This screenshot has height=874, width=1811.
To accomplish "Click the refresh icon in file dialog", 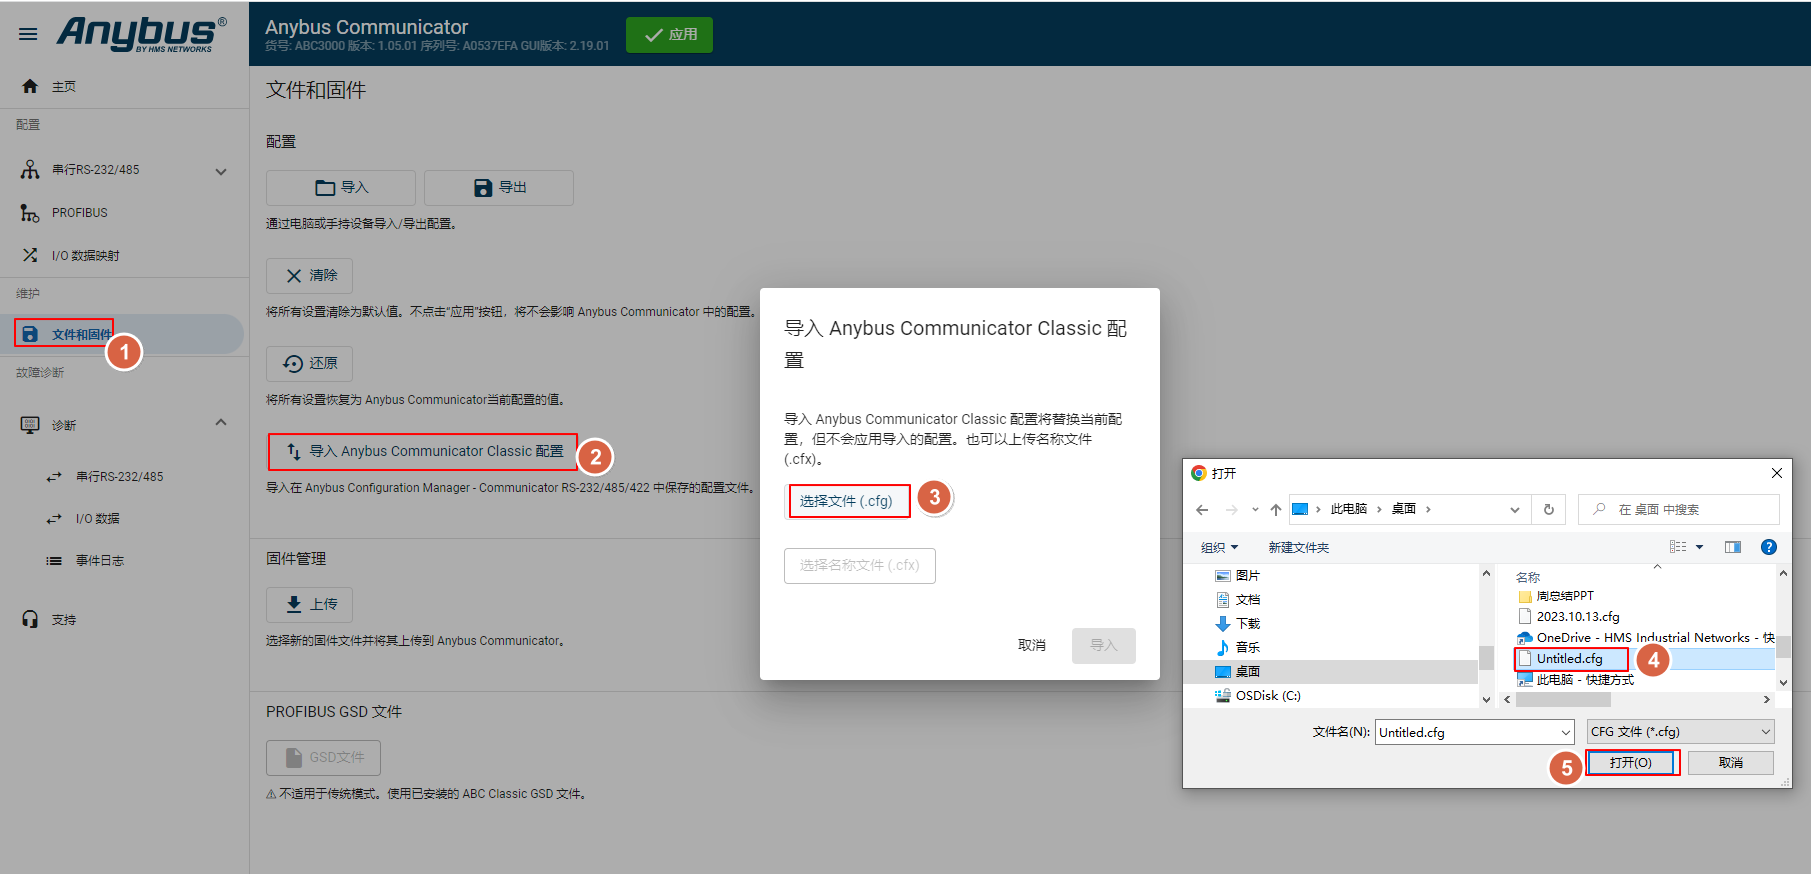I will 1549,510.
